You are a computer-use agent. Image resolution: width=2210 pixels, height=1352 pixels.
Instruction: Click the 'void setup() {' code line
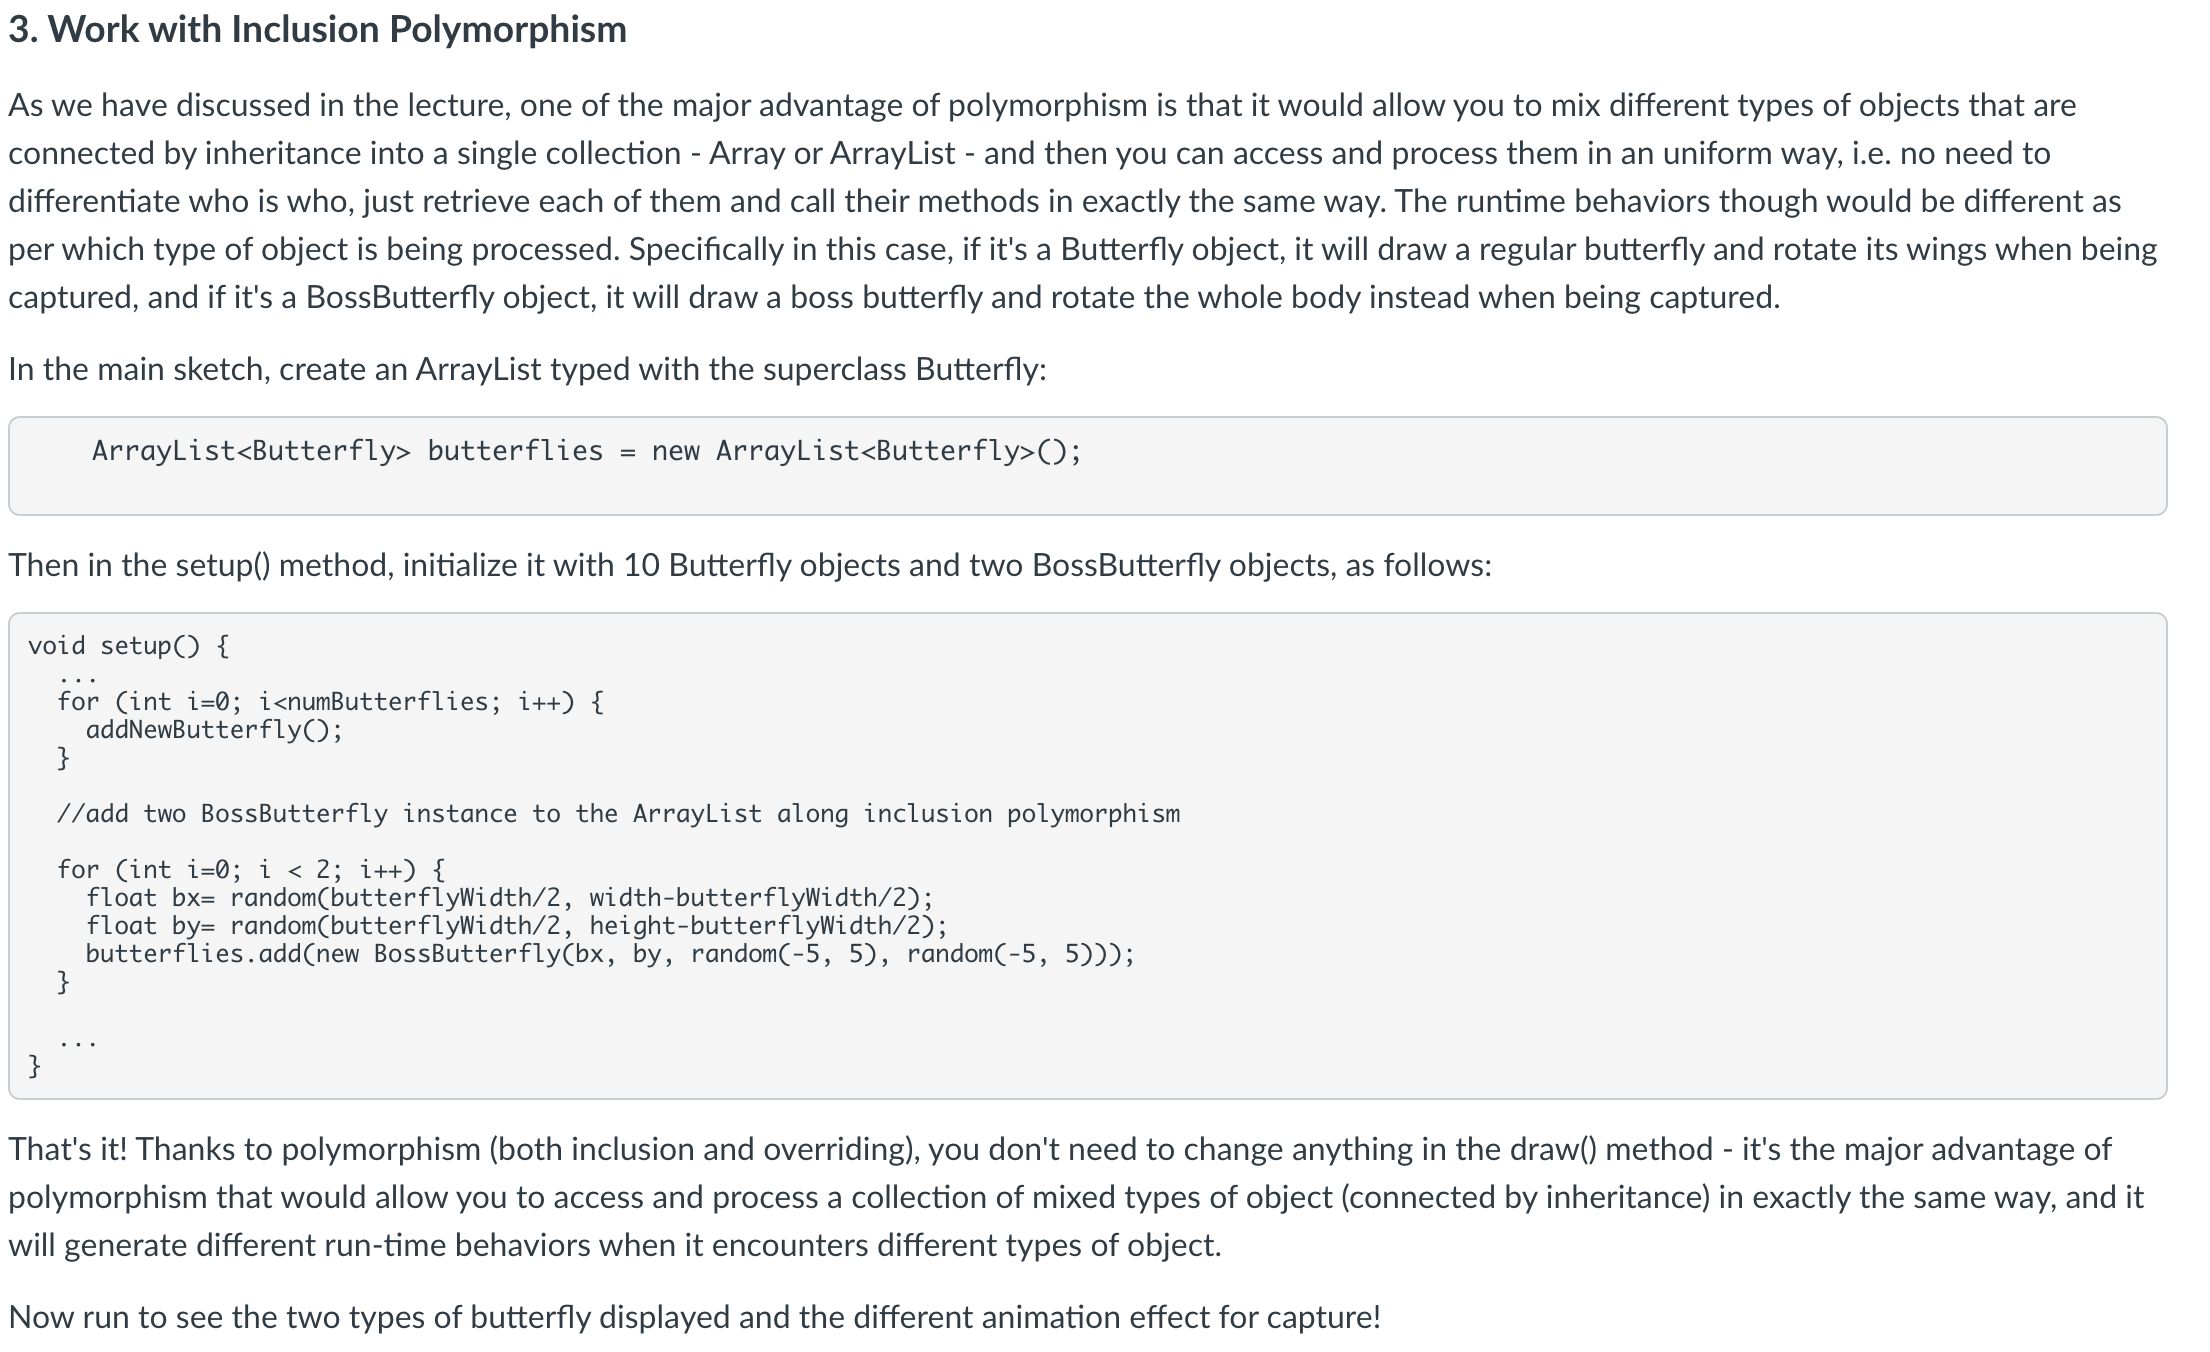click(128, 646)
